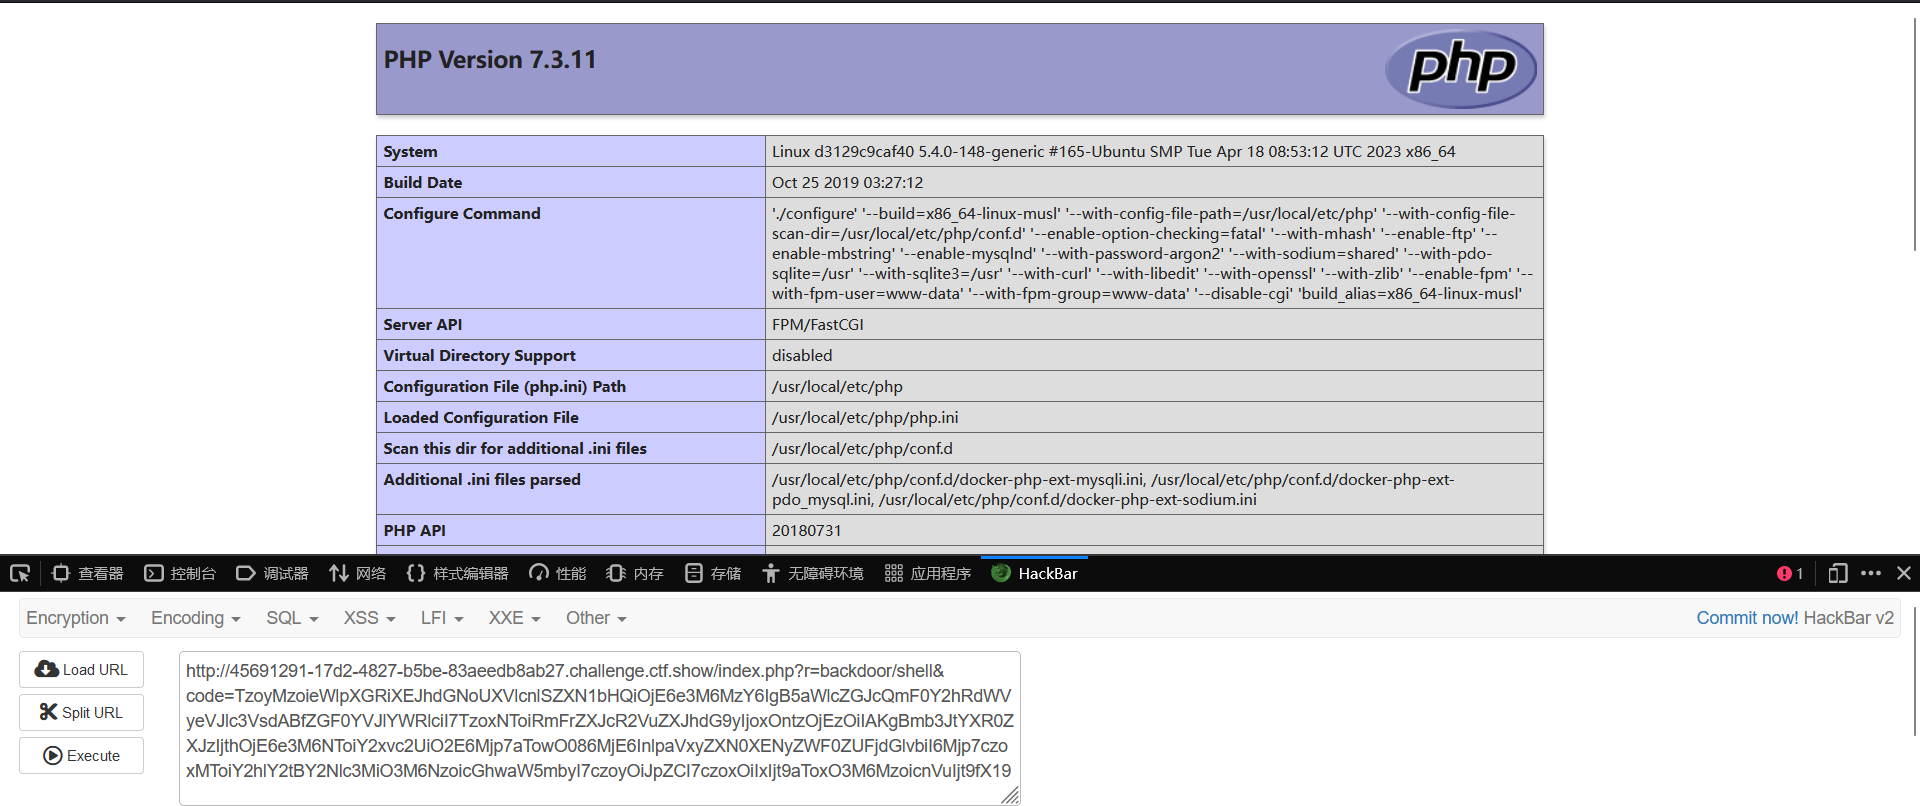
Task: Open the Inspector (查看器) panel
Action: pos(88,573)
